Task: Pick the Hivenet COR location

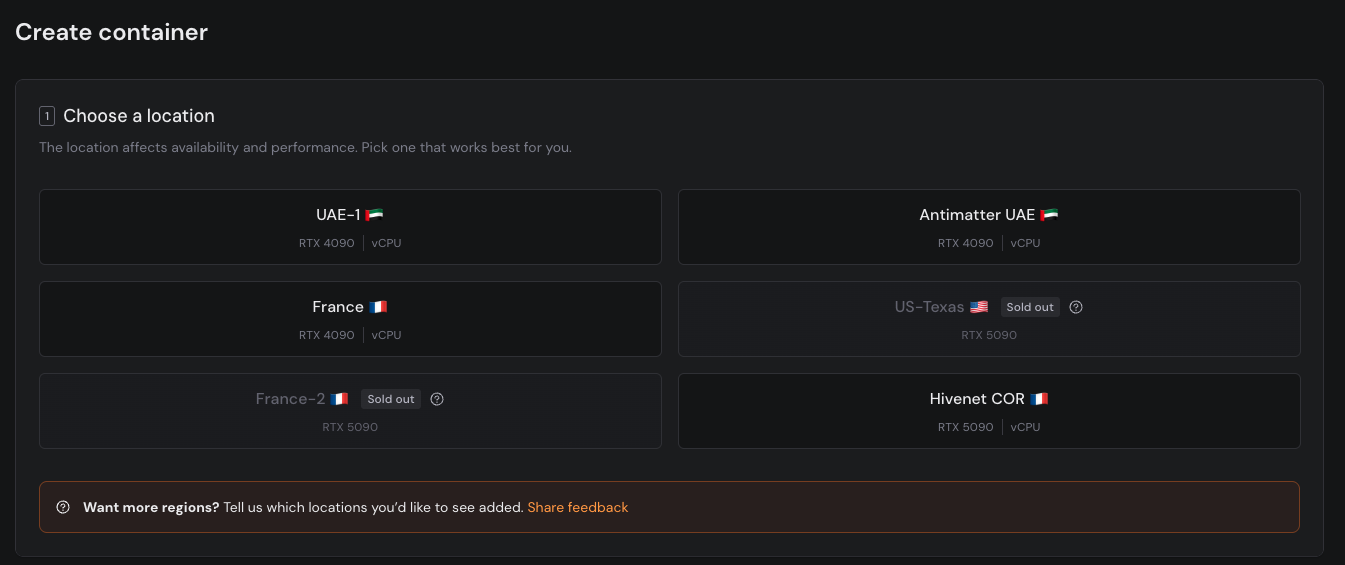Action: 989,411
